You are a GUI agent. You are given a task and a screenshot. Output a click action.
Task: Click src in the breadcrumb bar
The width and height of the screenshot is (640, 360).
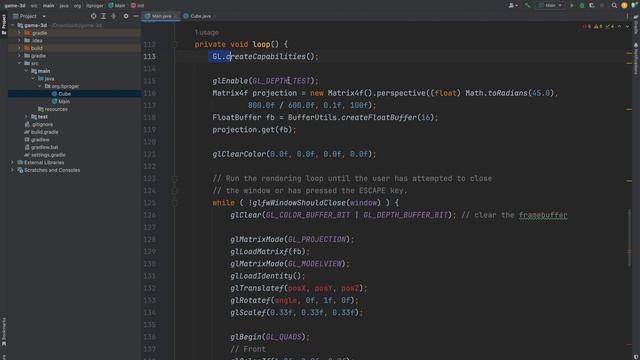click(34, 6)
